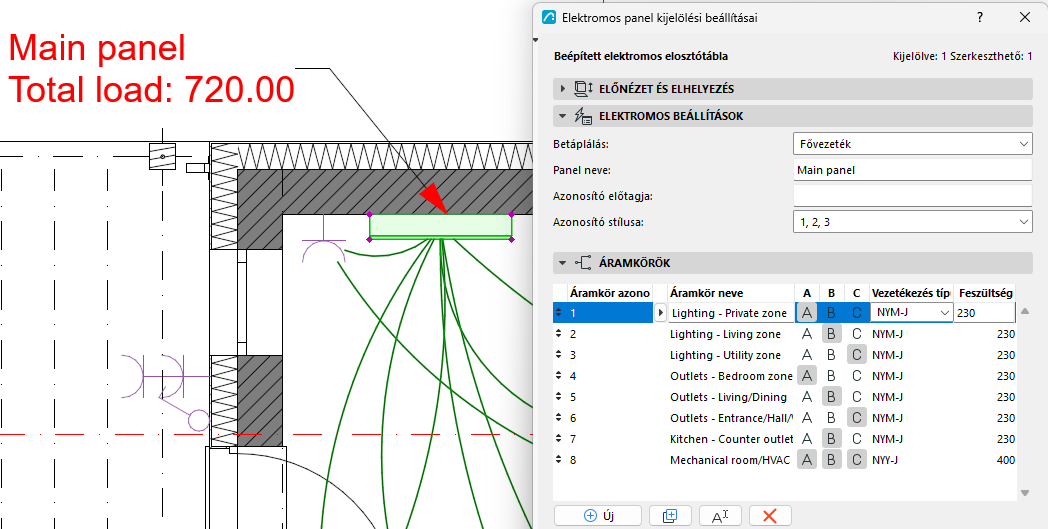Click reorder handle of circuit row 1

click(x=559, y=312)
